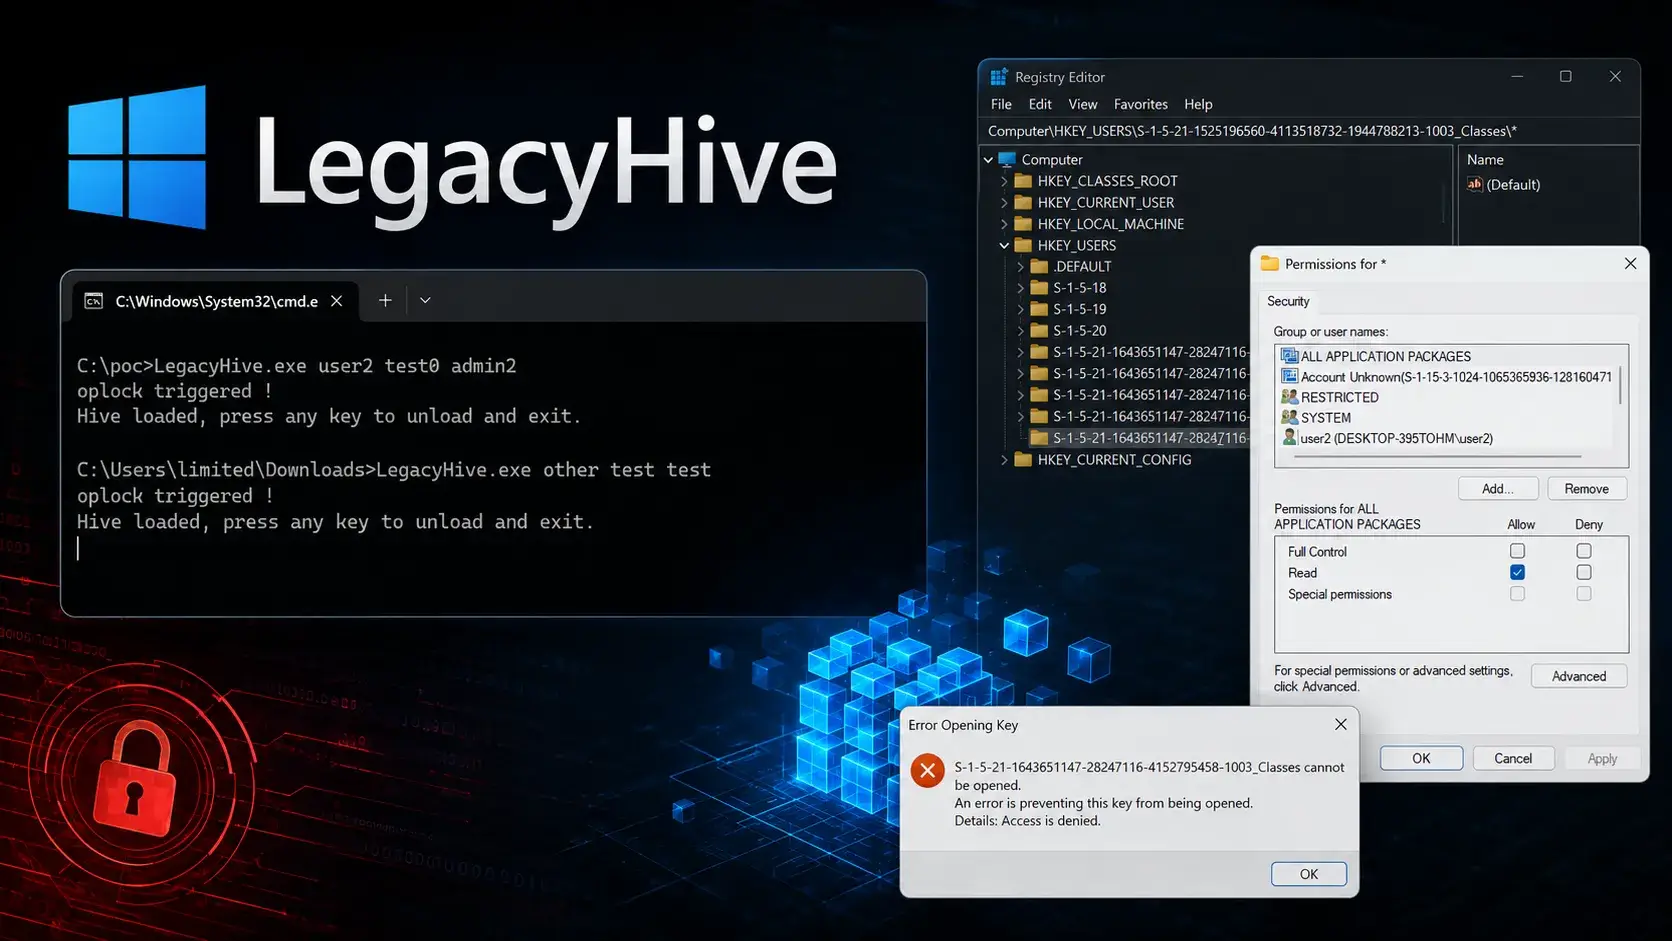Click the .DEFAULT key folder icon
Screen dimensions: 1672x941
[1039, 266]
